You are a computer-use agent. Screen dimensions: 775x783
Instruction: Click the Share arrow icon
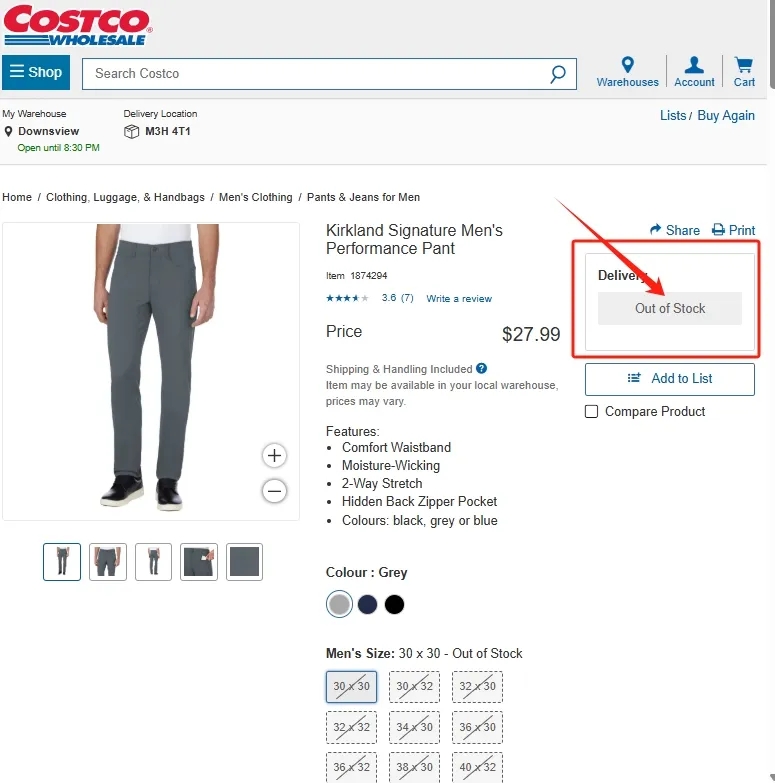pyautogui.click(x=655, y=229)
